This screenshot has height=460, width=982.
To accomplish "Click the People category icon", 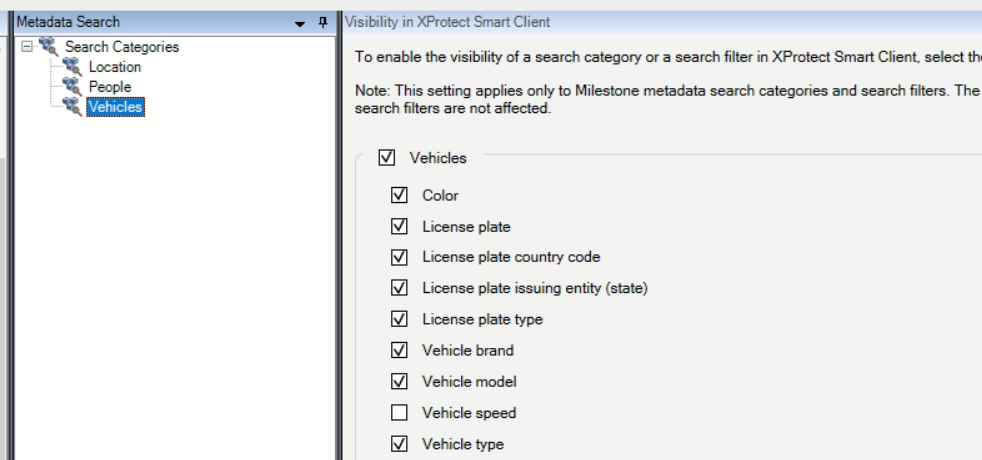I will [x=72, y=87].
